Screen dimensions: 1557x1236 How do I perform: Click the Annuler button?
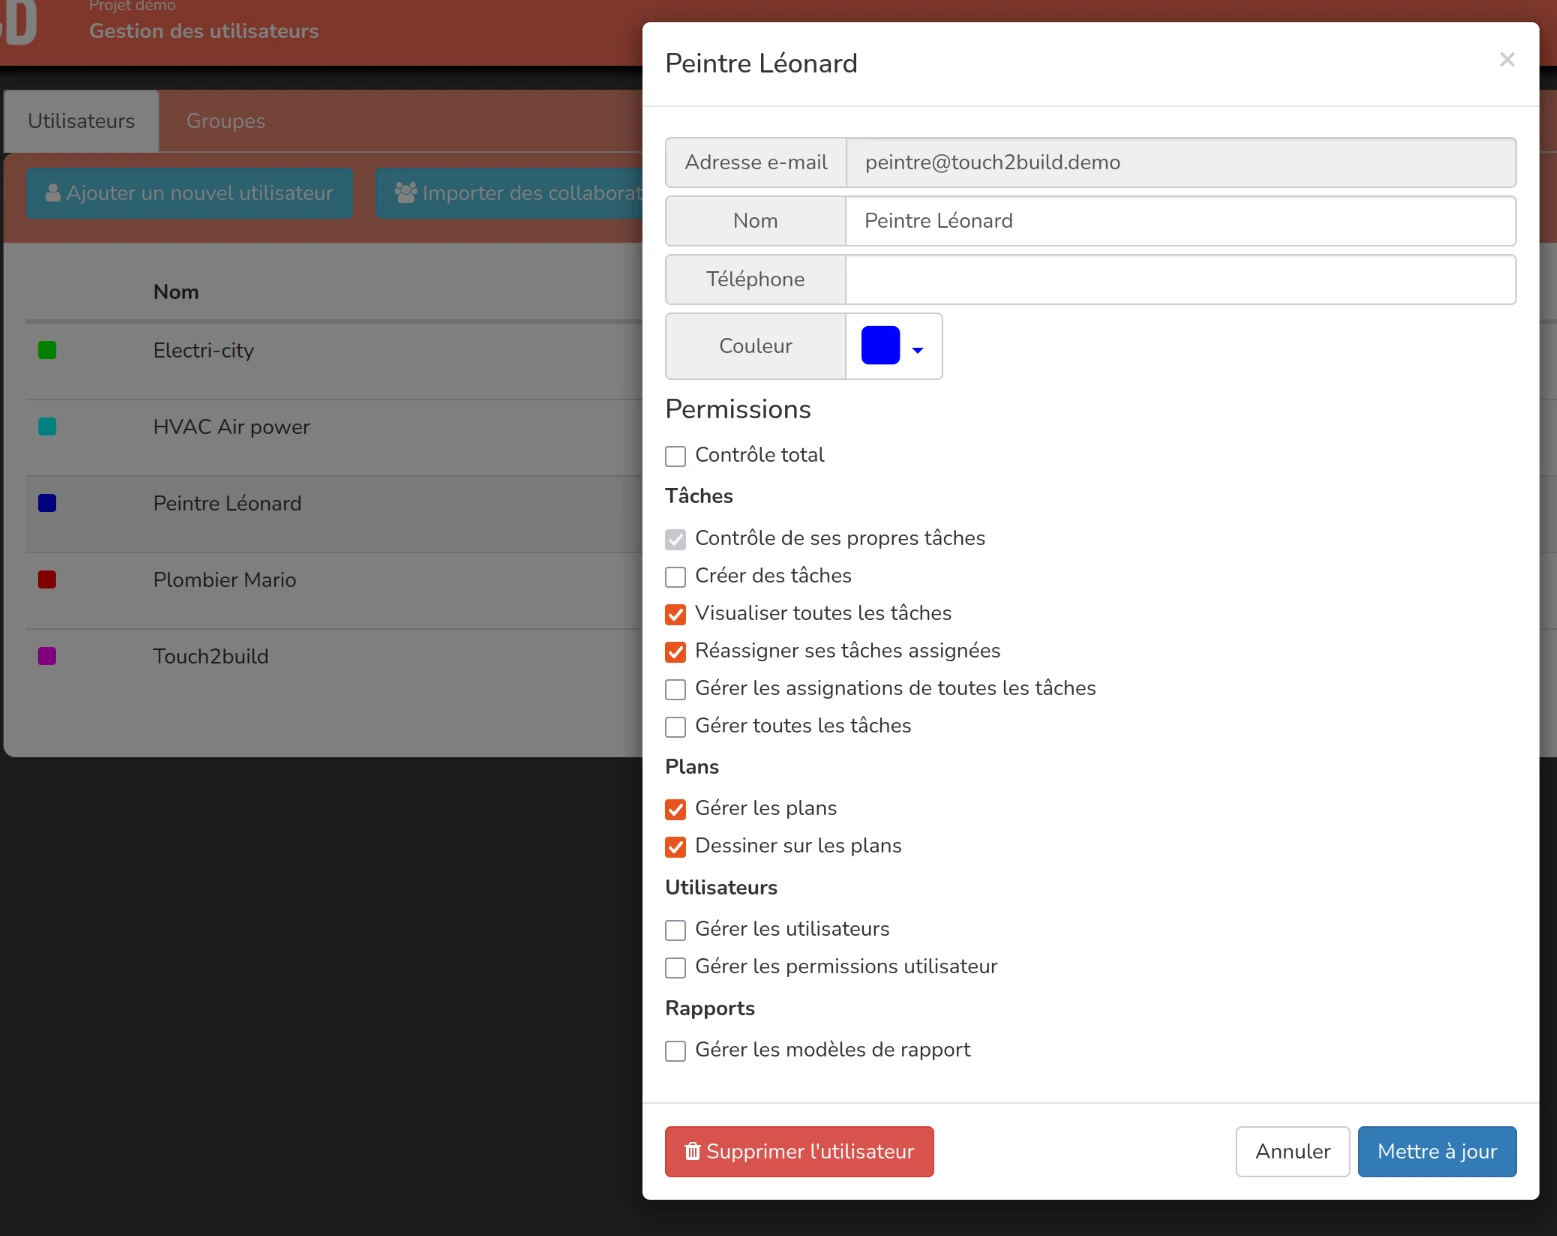tap(1292, 1152)
